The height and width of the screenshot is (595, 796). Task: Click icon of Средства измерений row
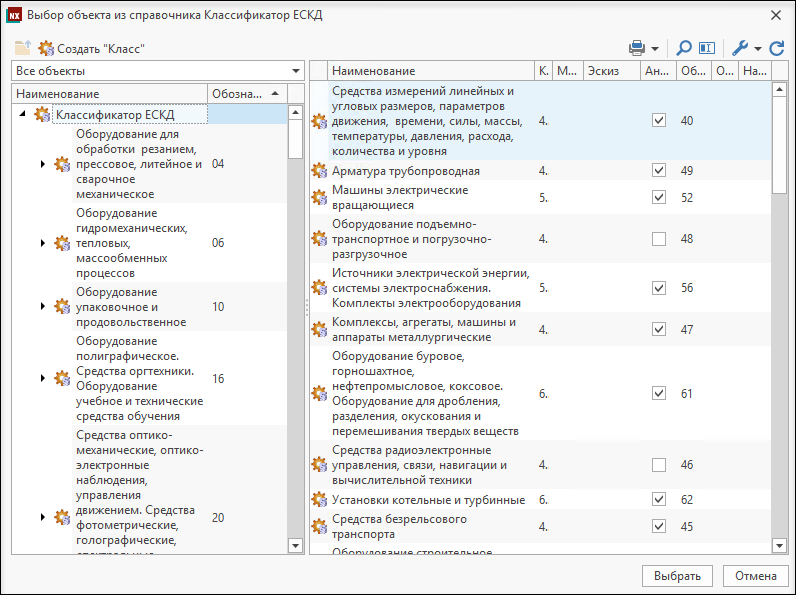(x=319, y=121)
